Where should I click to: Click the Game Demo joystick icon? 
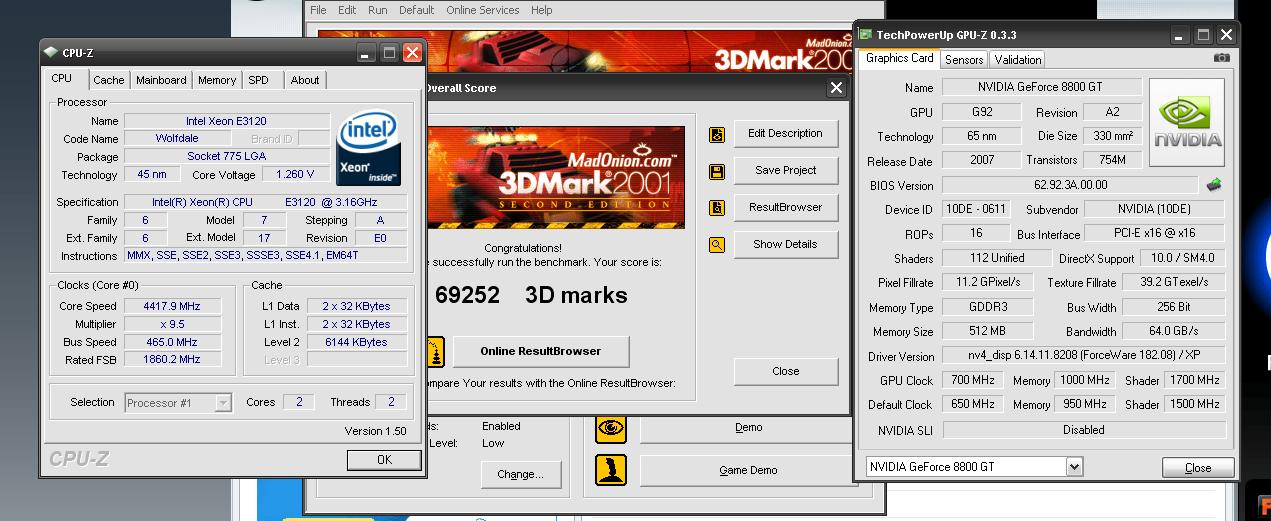click(x=611, y=470)
